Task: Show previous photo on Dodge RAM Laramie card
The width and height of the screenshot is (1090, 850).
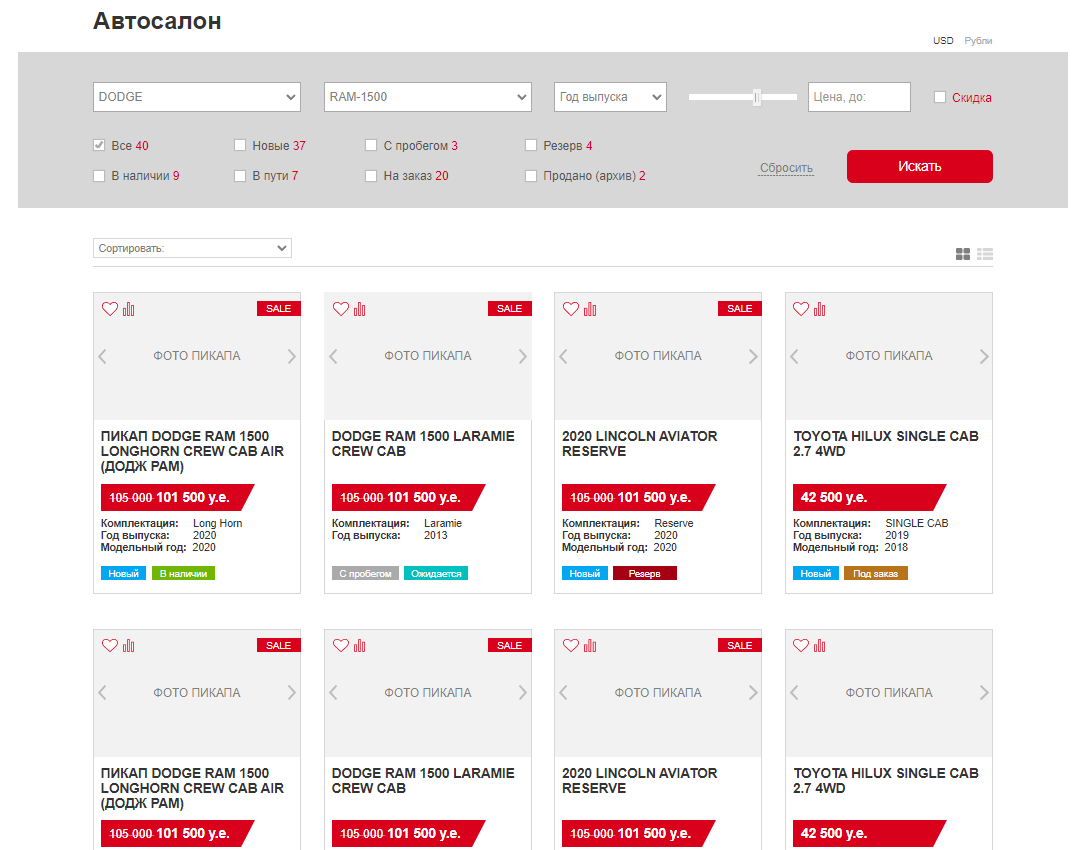Action: point(334,356)
